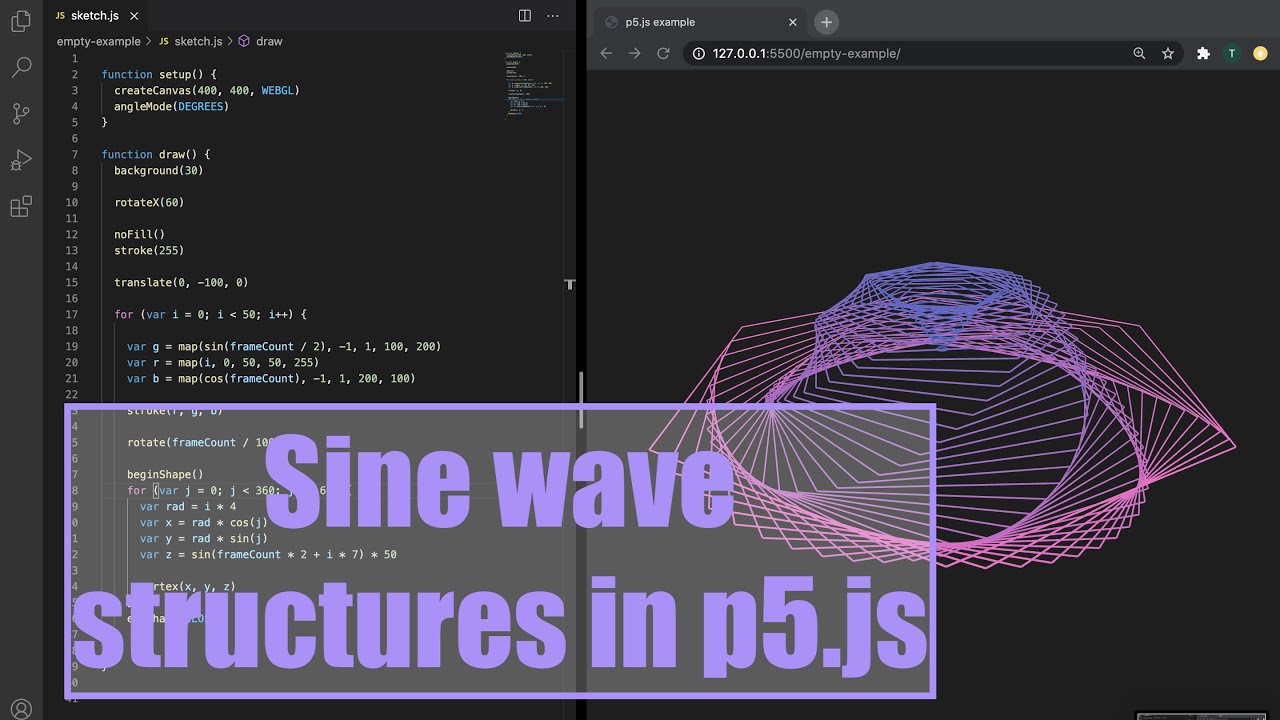
Task: Open the Search view in activity bar
Action: coord(20,67)
